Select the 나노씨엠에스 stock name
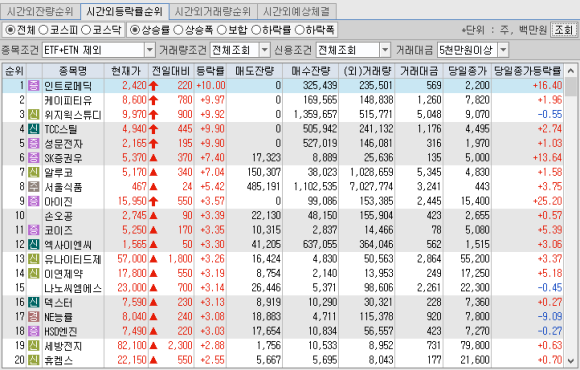 click(x=72, y=288)
